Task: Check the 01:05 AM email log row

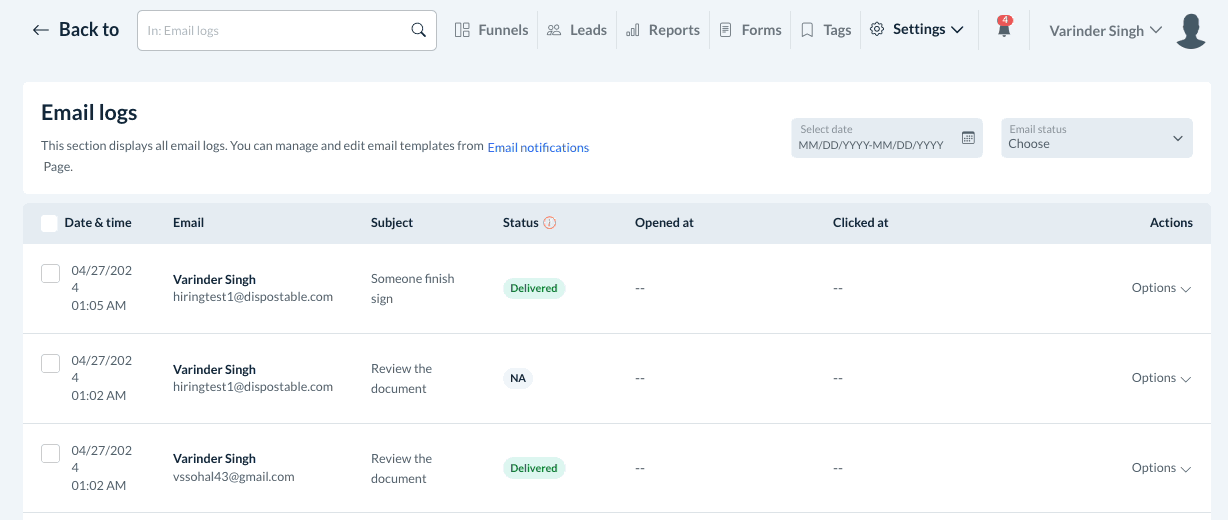Action: click(x=50, y=273)
